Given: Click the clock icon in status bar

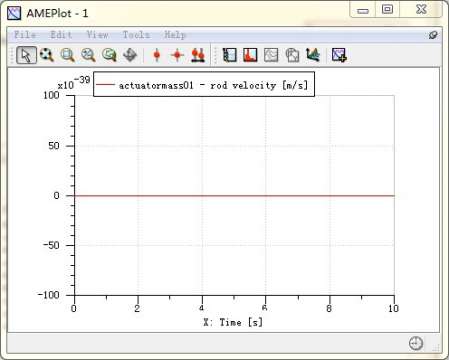Looking at the screenshot, I should [x=416, y=343].
